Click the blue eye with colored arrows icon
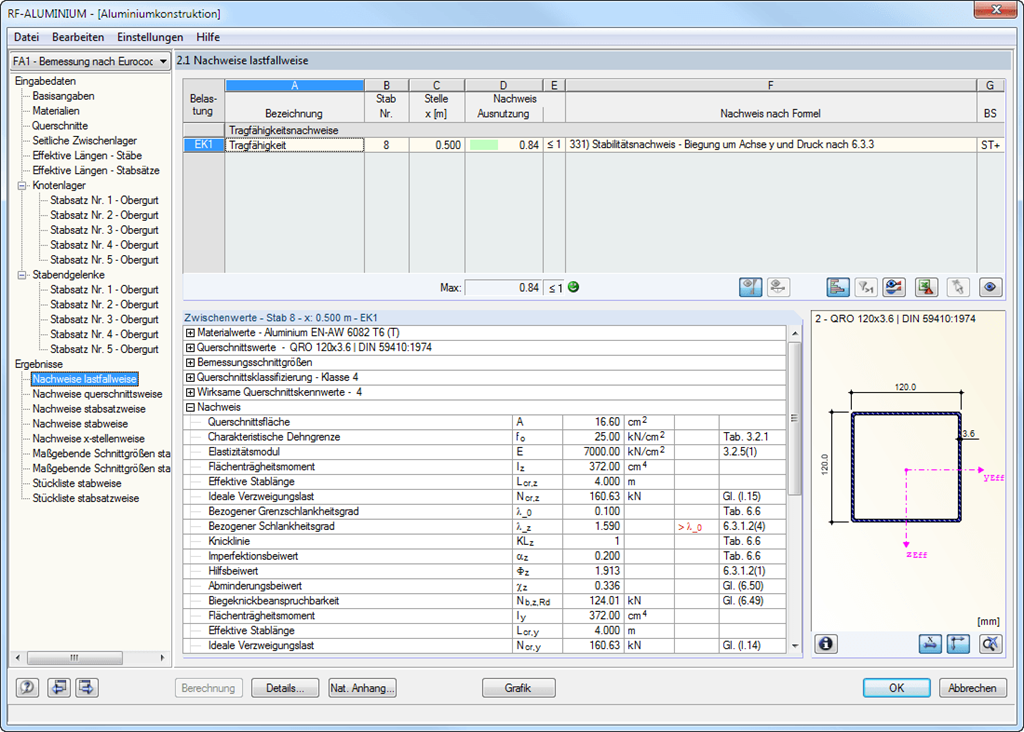Image resolution: width=1024 pixels, height=732 pixels. tap(894, 287)
